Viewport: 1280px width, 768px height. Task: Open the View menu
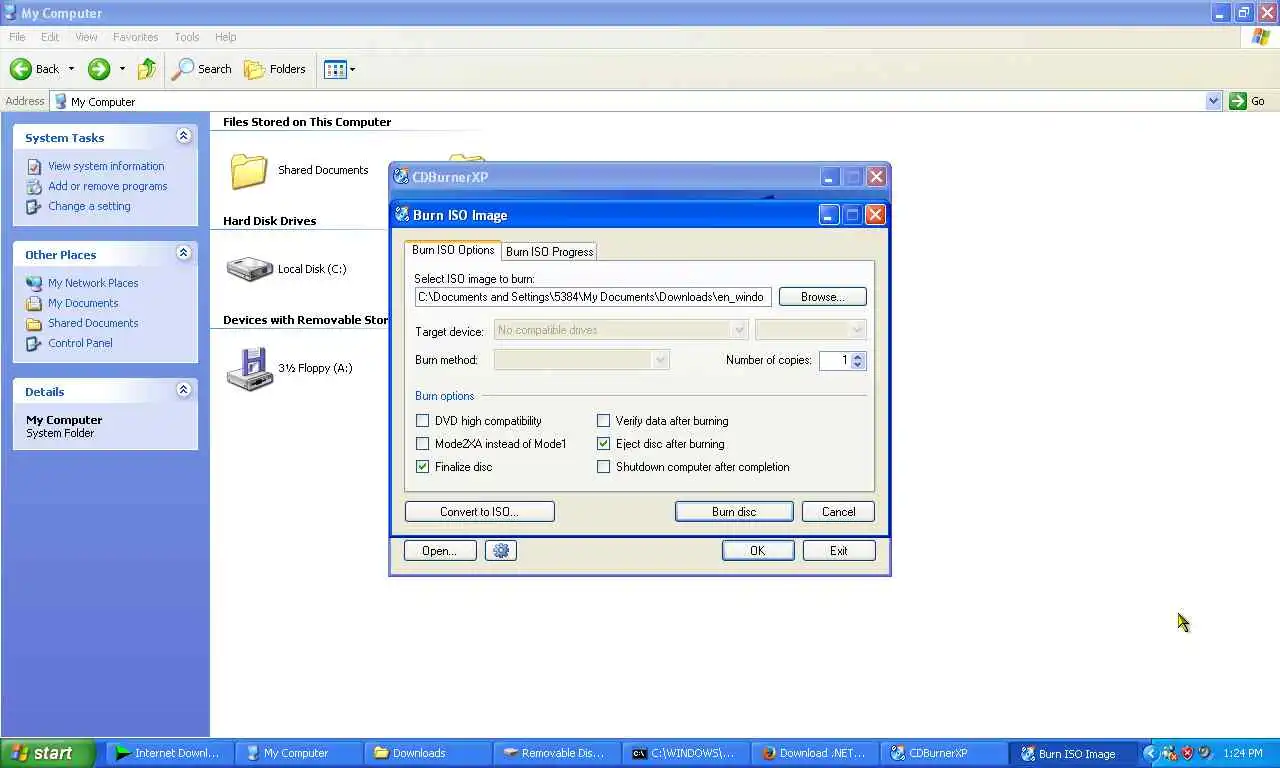(86, 37)
